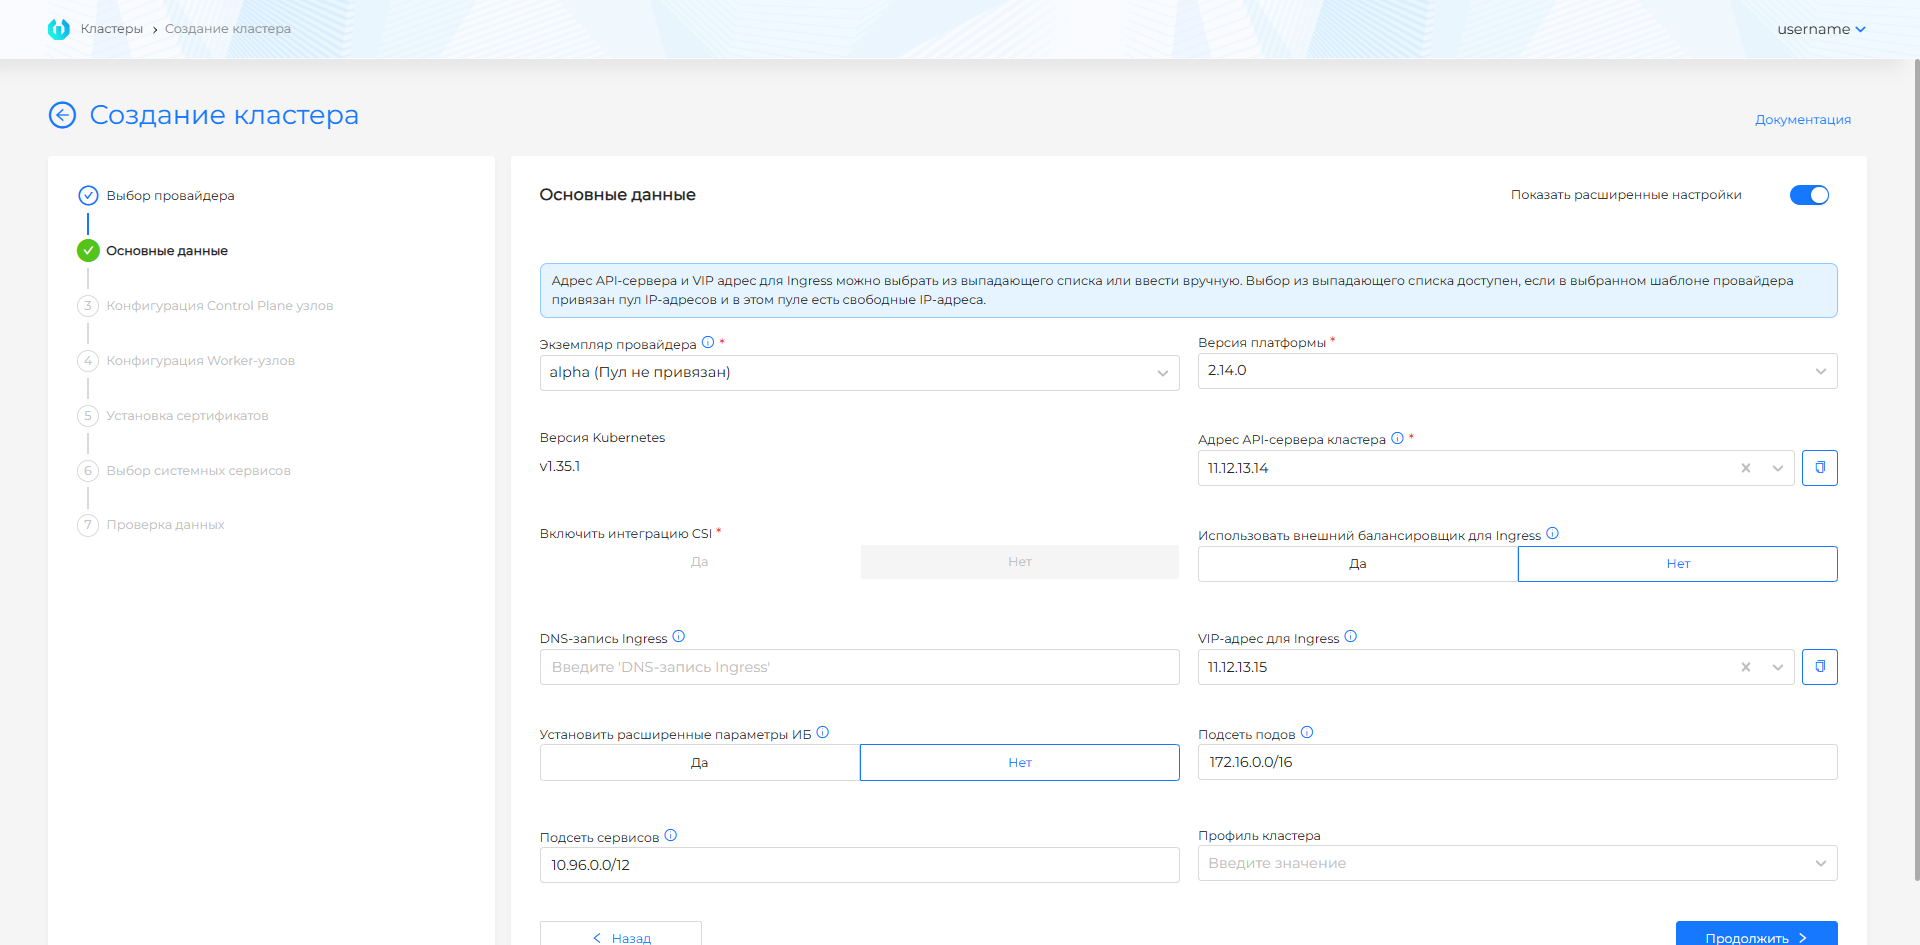Screen dimensions: 1920x945
Task: Click step 4 circle icon
Action: 88,360
